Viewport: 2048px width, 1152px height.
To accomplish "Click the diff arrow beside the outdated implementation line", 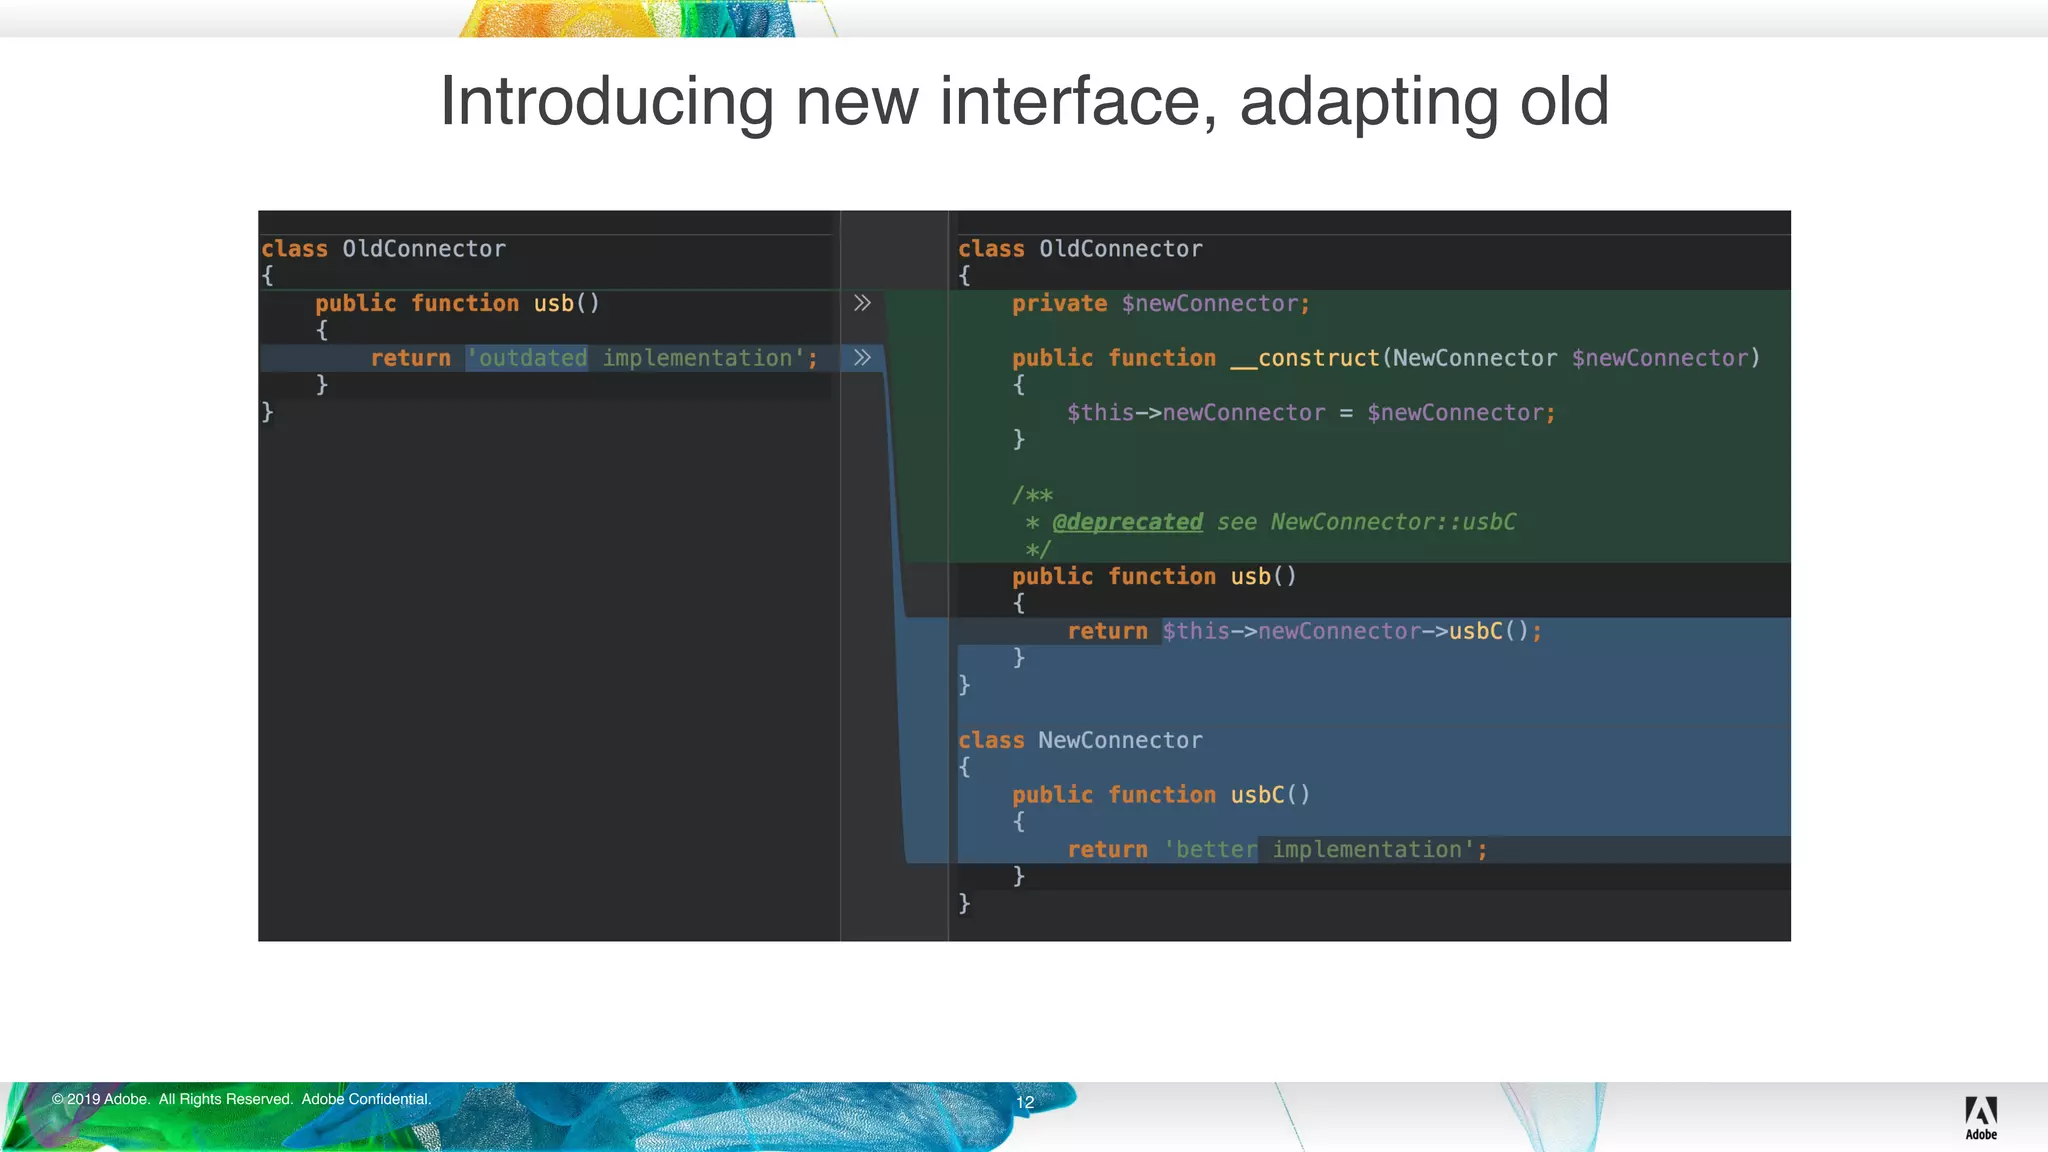I will (862, 358).
